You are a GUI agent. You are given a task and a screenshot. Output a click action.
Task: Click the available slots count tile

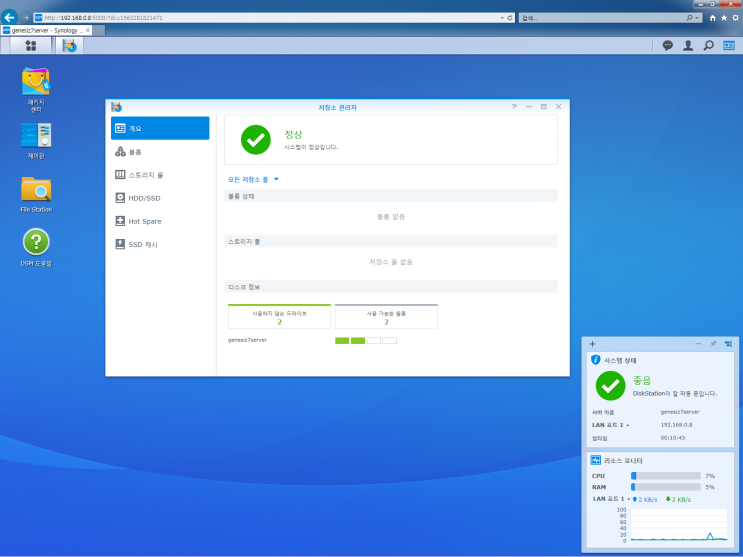(x=386, y=317)
